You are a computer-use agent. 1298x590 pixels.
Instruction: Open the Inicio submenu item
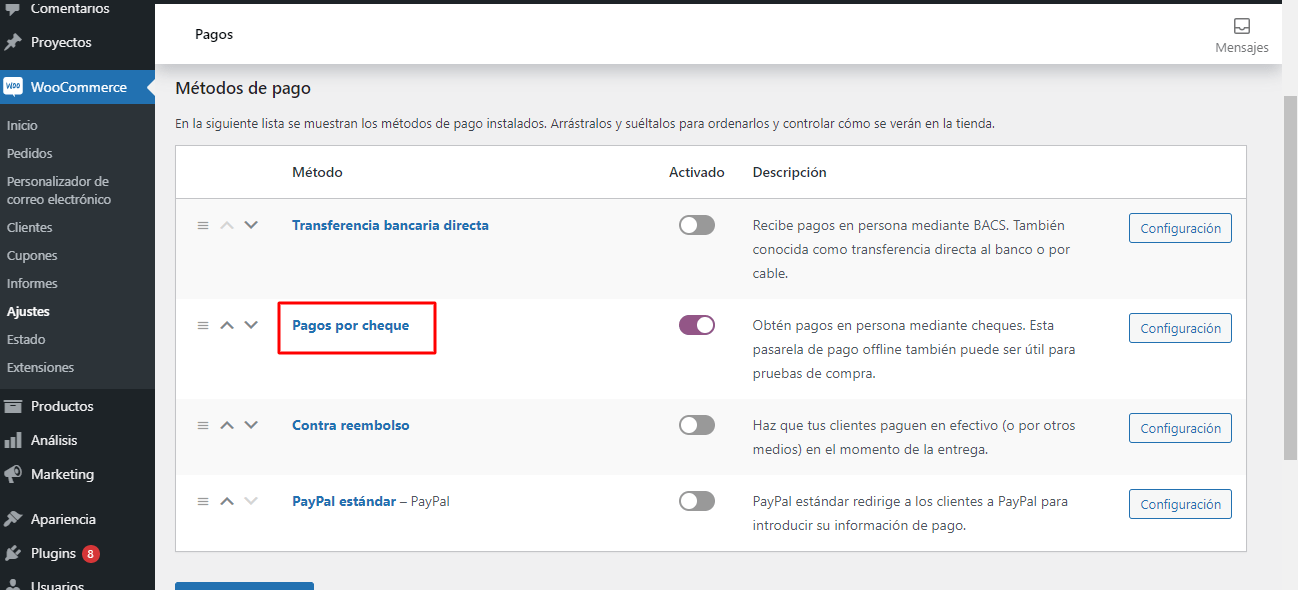(22, 125)
